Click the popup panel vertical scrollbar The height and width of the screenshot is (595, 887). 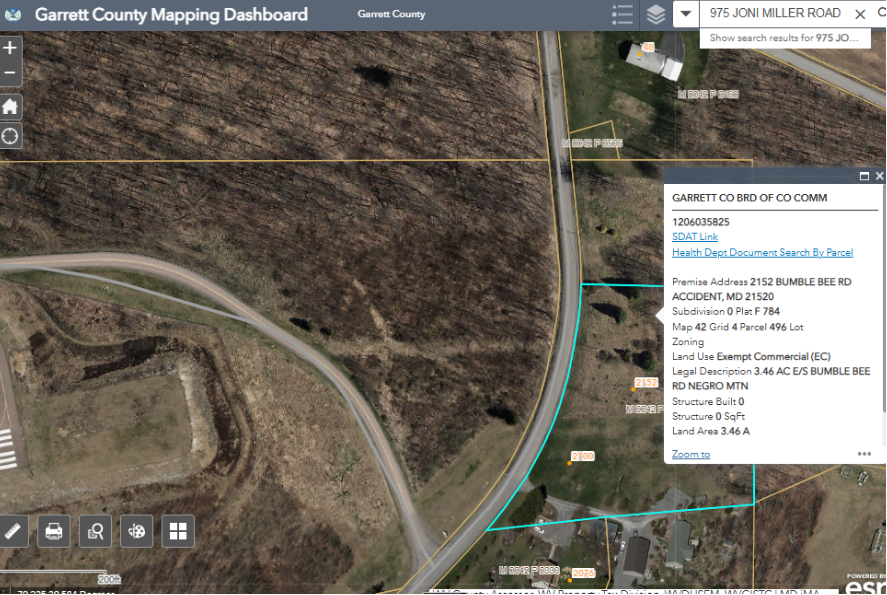[884, 300]
